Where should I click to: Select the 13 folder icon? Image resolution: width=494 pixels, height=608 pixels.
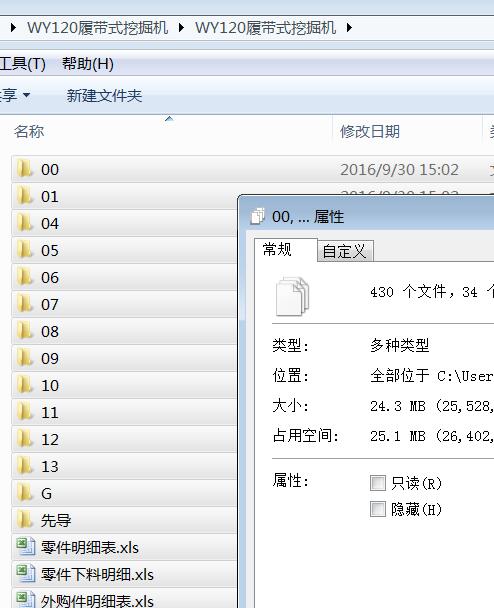[x=25, y=466]
